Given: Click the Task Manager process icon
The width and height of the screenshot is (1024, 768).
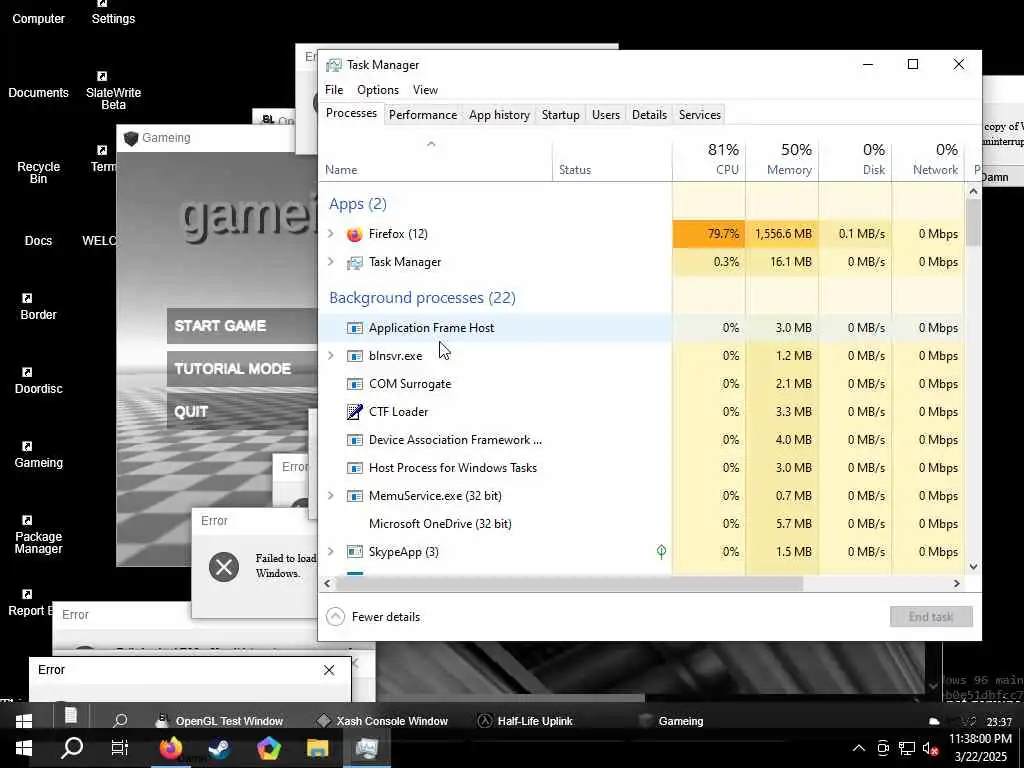Looking at the screenshot, I should [355, 262].
